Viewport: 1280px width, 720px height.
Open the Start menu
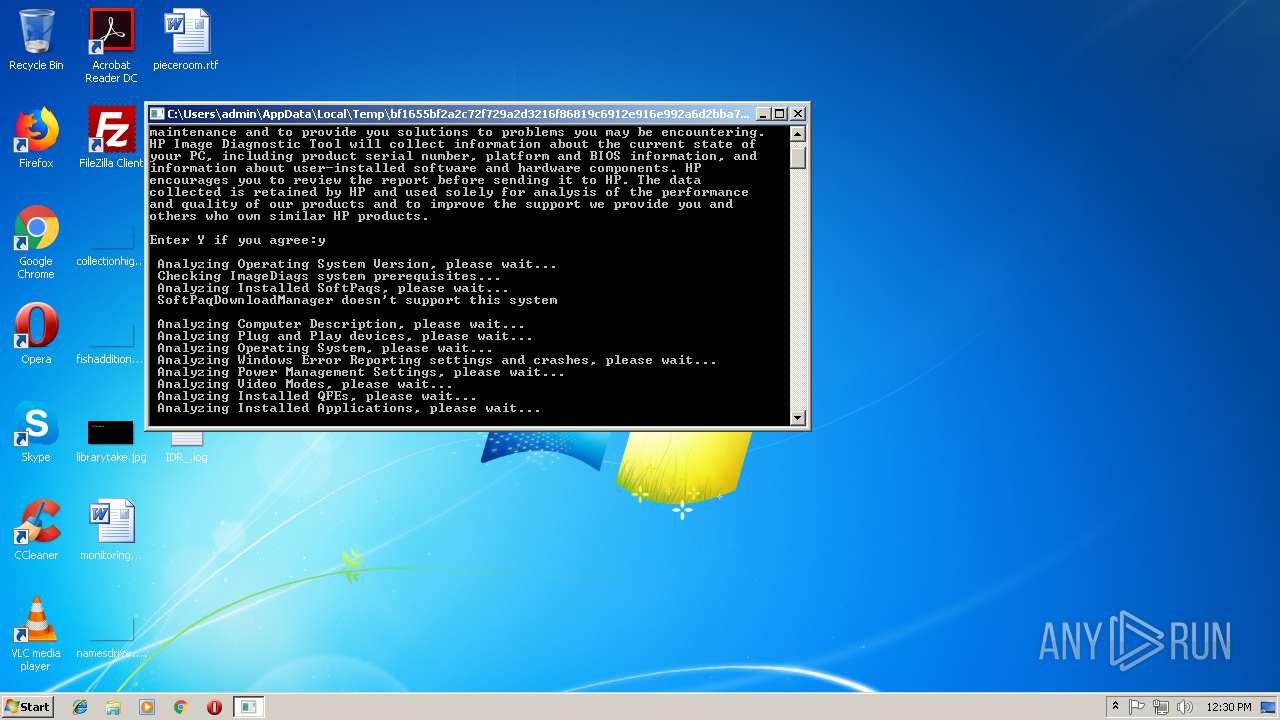click(x=27, y=706)
